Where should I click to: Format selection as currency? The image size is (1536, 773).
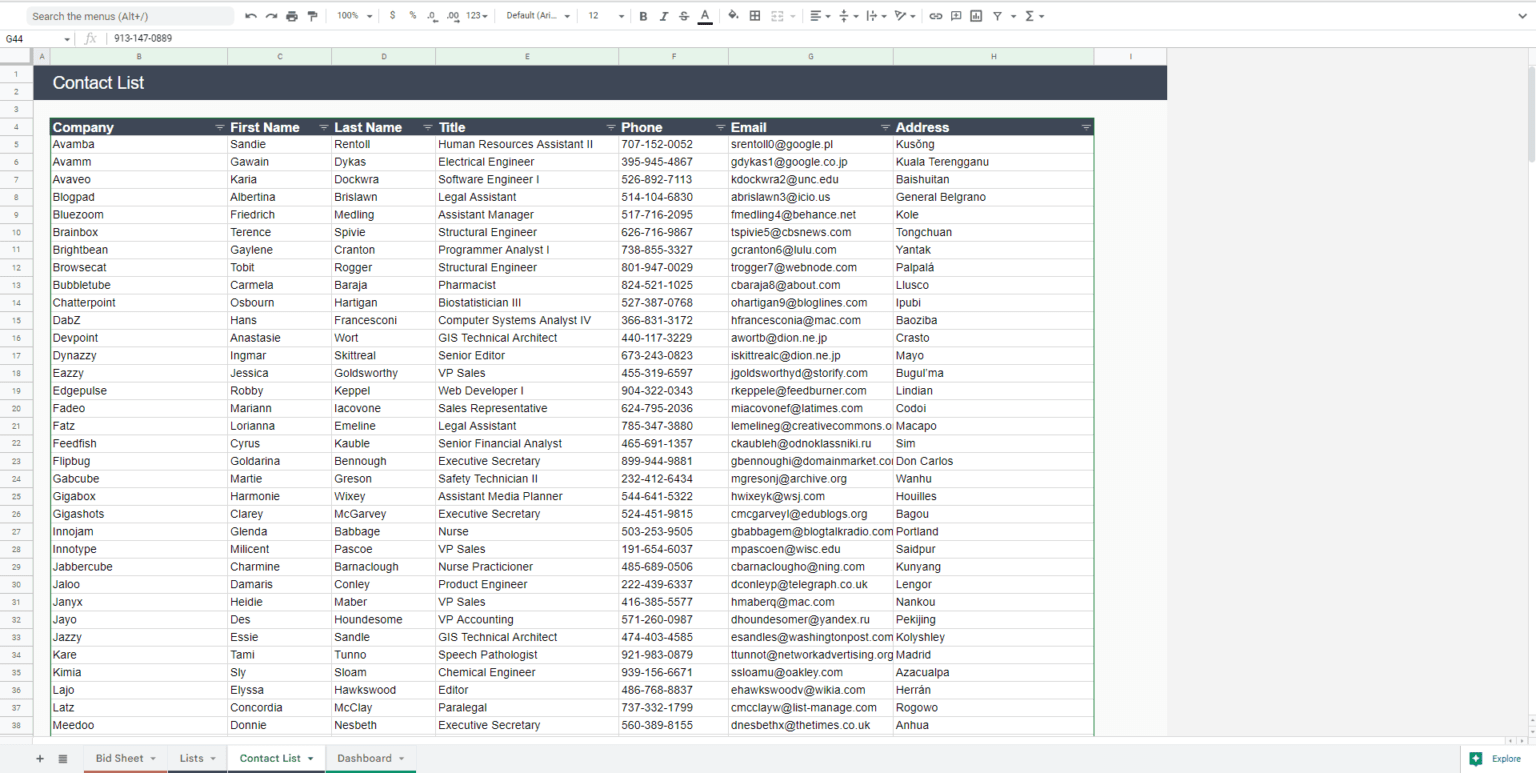pos(392,15)
